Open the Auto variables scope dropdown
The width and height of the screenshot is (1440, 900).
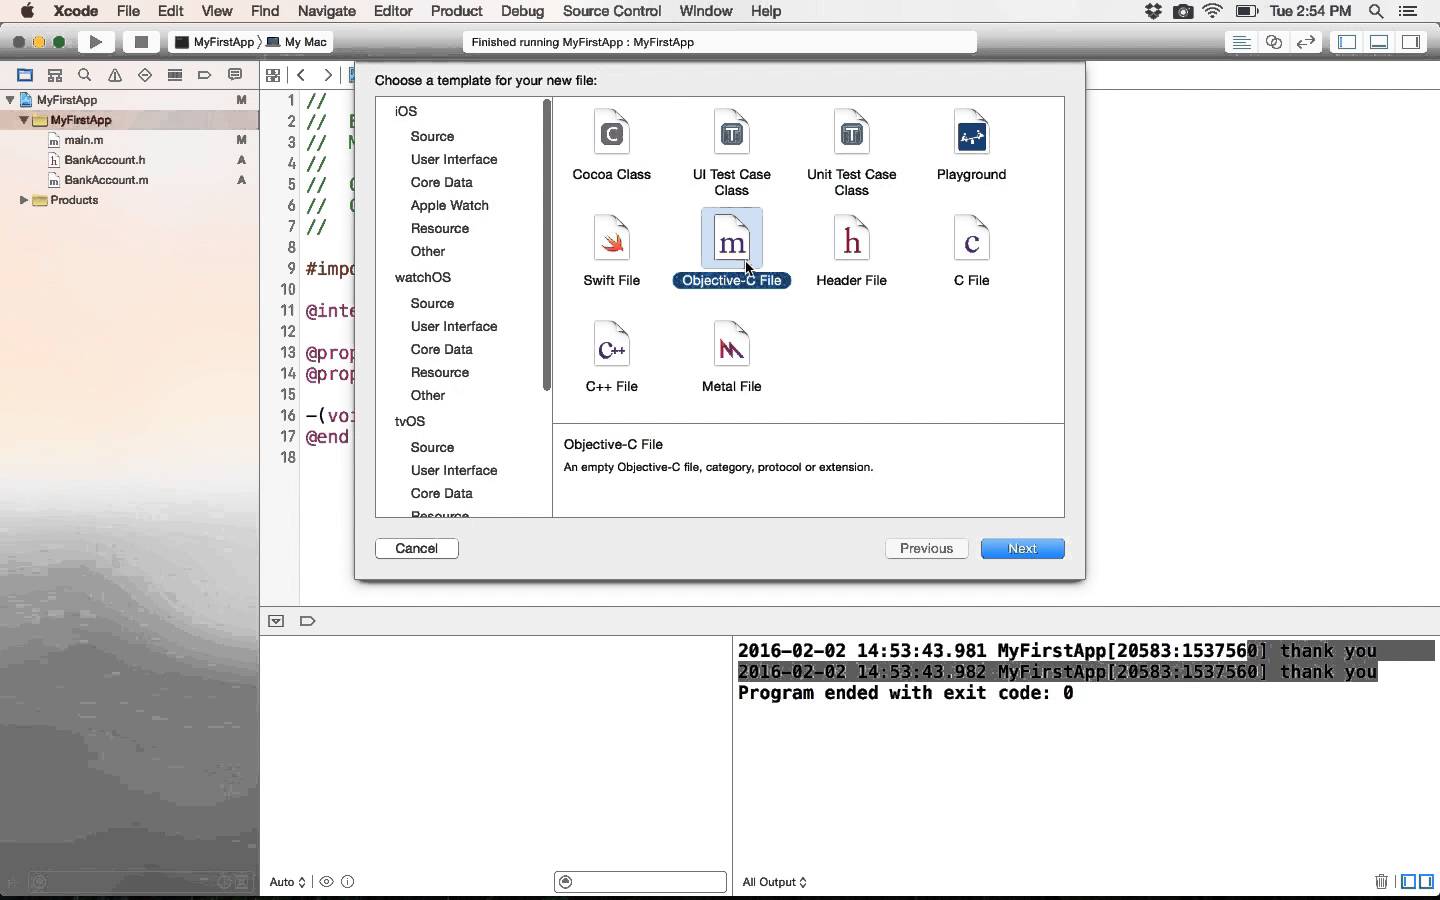coord(288,882)
